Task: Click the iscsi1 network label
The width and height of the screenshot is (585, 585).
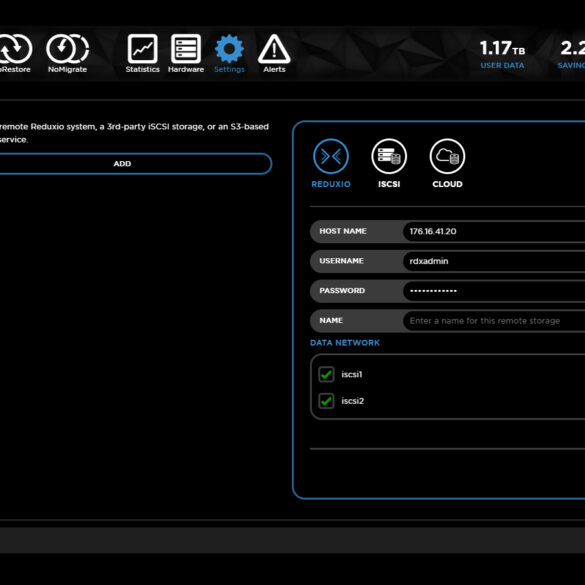Action: tap(352, 374)
